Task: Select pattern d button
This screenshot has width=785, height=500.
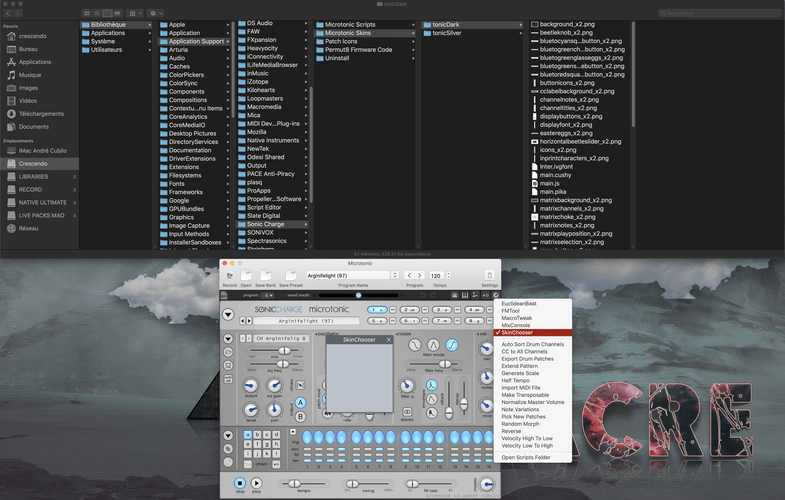Action: point(276,434)
